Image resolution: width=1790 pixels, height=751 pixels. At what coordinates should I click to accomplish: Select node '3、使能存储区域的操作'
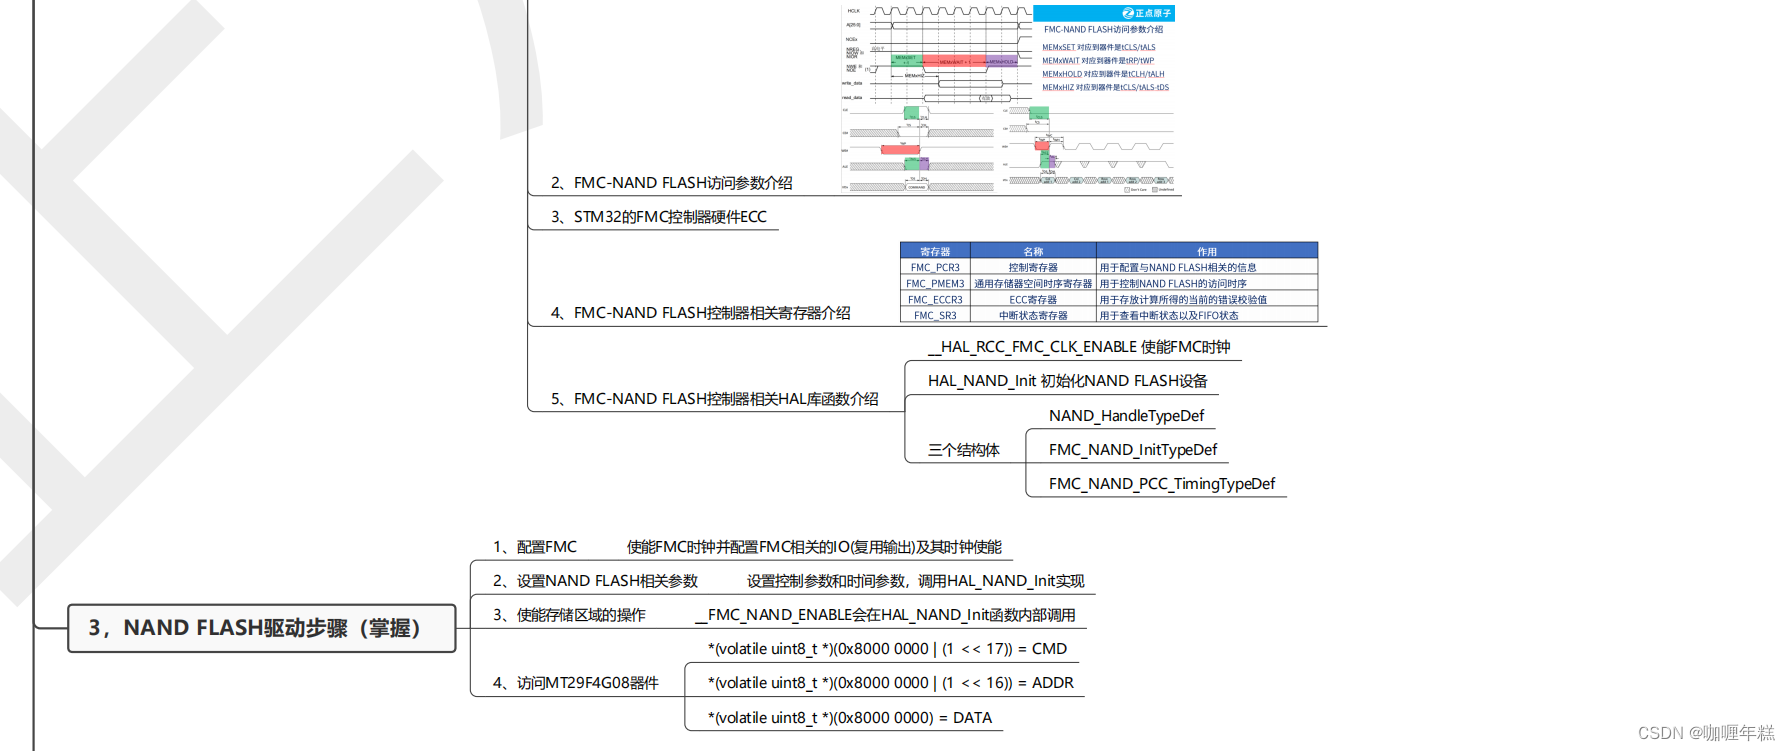[569, 615]
